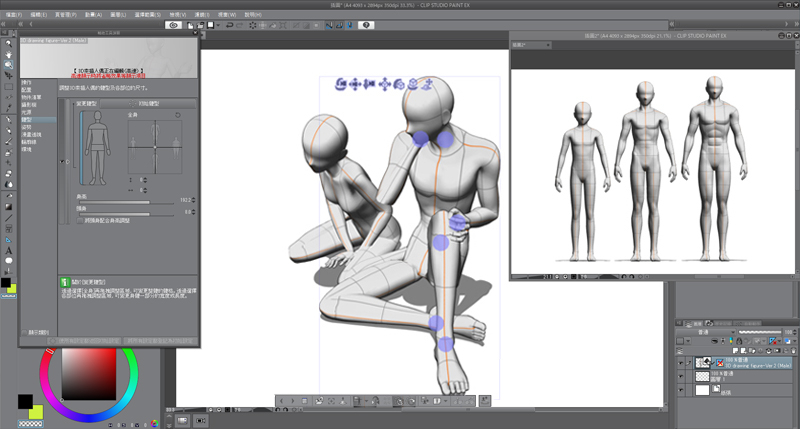
Task: Toggle the checkbox below the head-ratio slider
Action: (x=81, y=221)
